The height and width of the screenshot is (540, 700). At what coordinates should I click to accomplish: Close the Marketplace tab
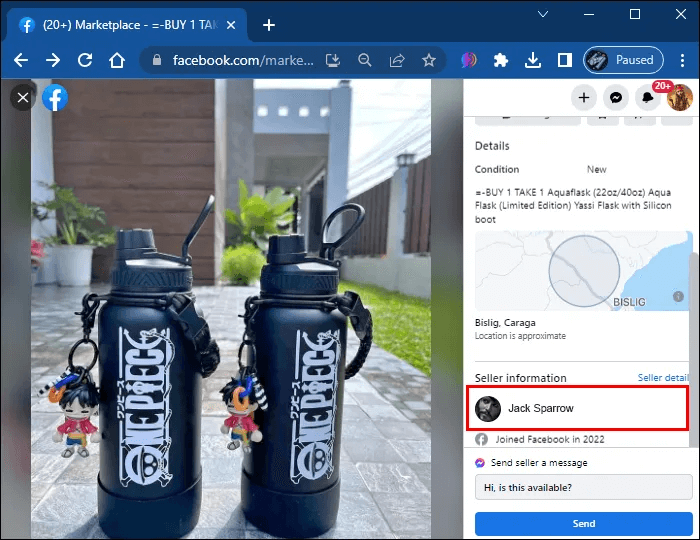tap(231, 25)
